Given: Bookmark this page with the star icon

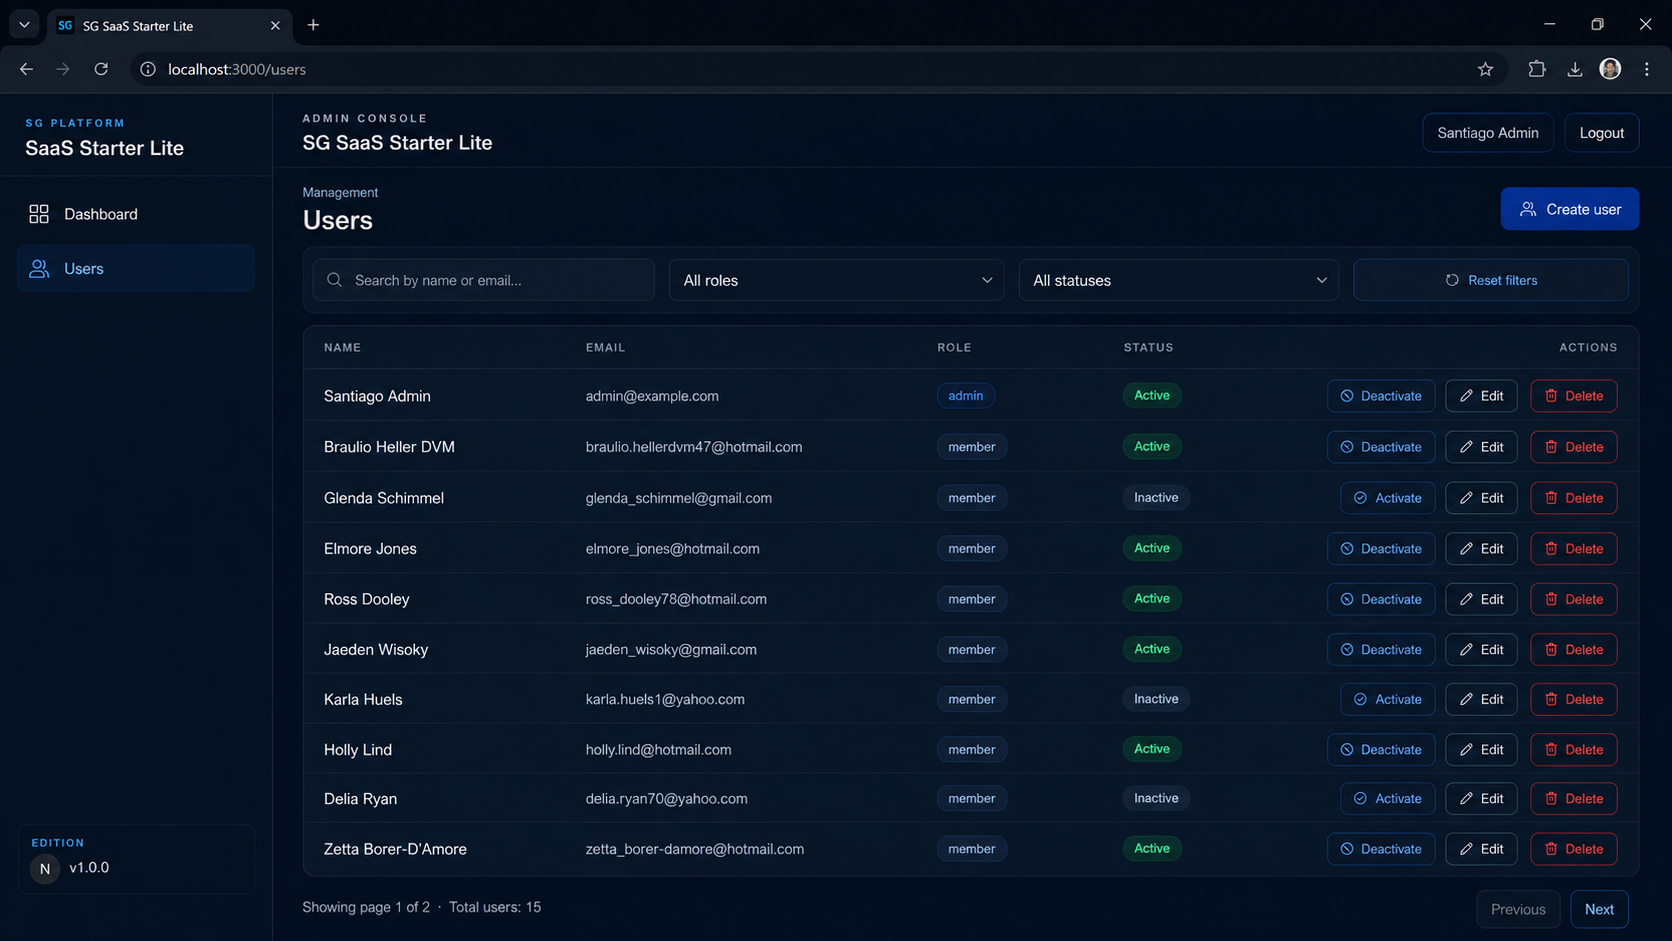Looking at the screenshot, I should [x=1485, y=69].
